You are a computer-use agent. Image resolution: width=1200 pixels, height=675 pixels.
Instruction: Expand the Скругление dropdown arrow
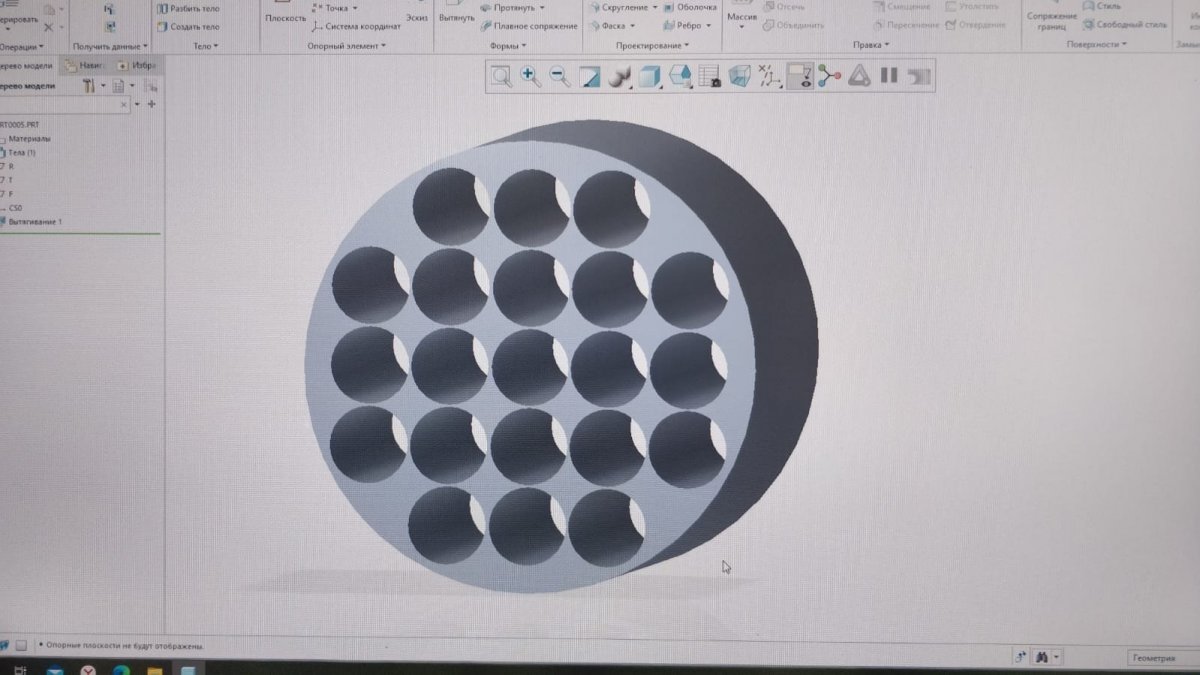(x=655, y=7)
